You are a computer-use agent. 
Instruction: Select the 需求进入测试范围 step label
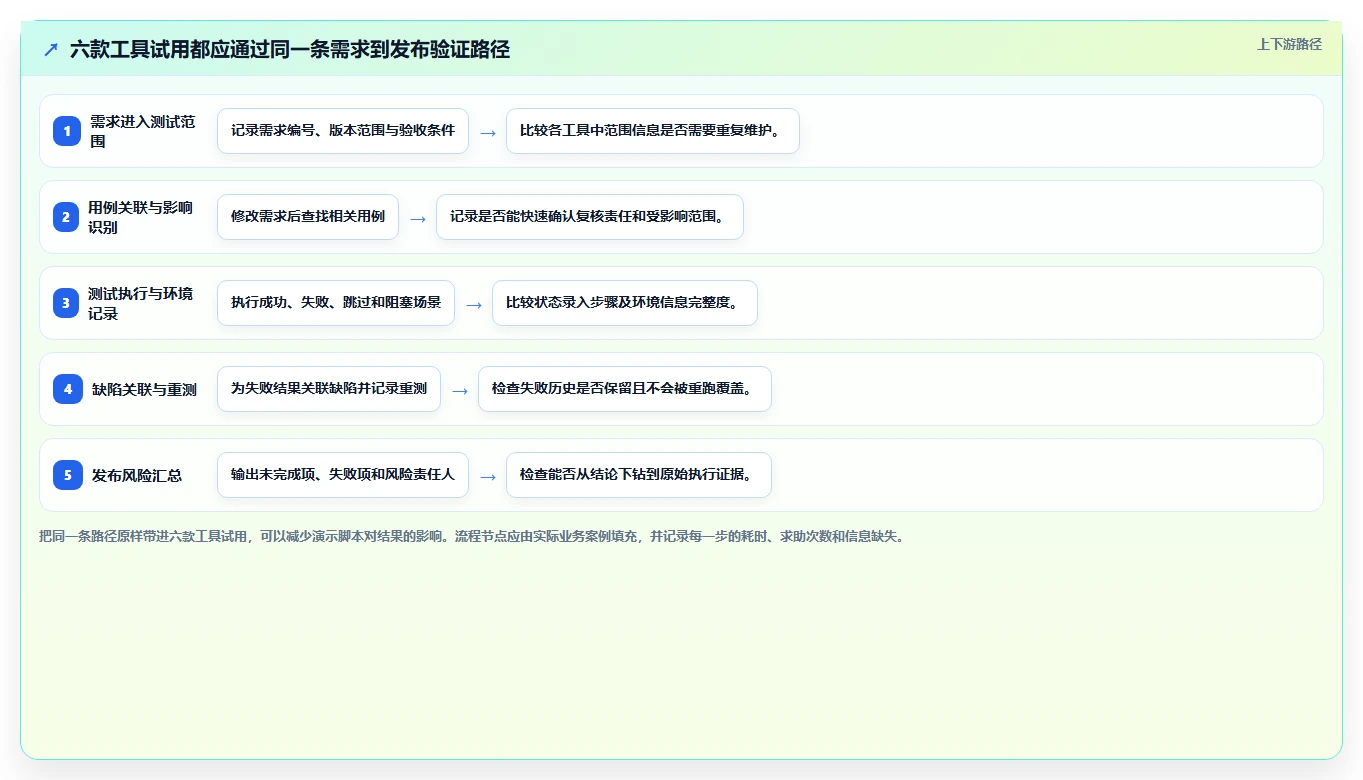[143, 131]
